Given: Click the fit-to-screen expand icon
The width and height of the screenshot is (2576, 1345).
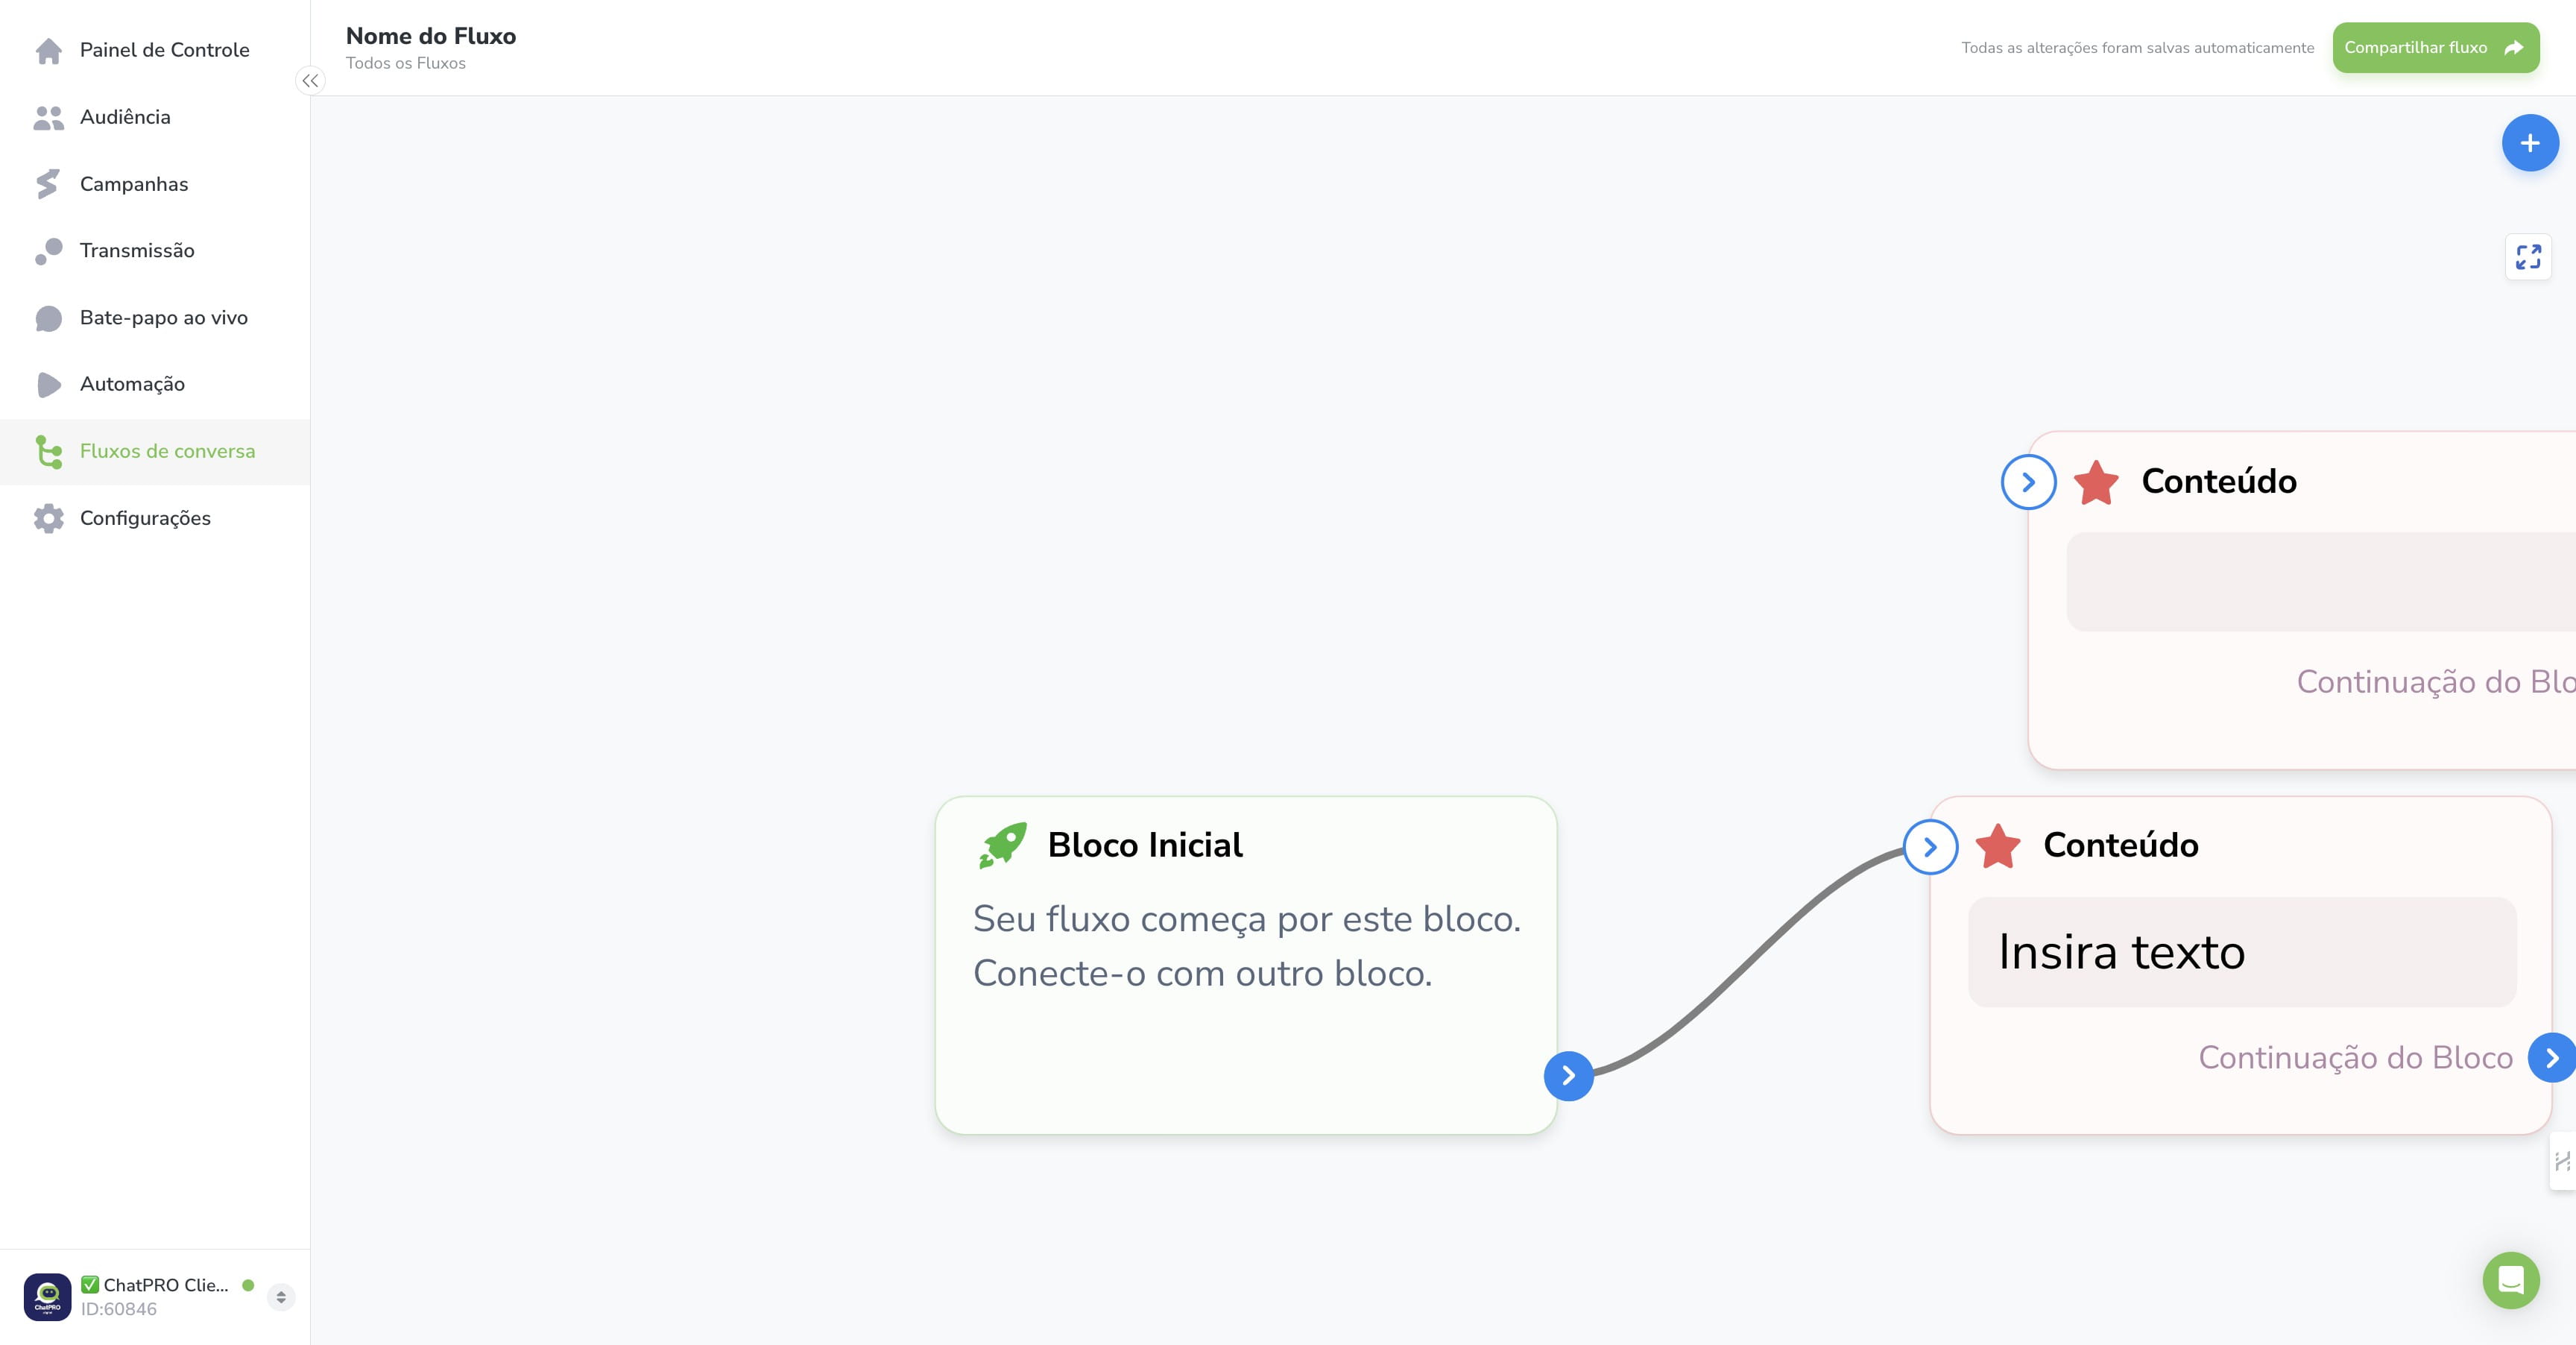Looking at the screenshot, I should pyautogui.click(x=2528, y=257).
